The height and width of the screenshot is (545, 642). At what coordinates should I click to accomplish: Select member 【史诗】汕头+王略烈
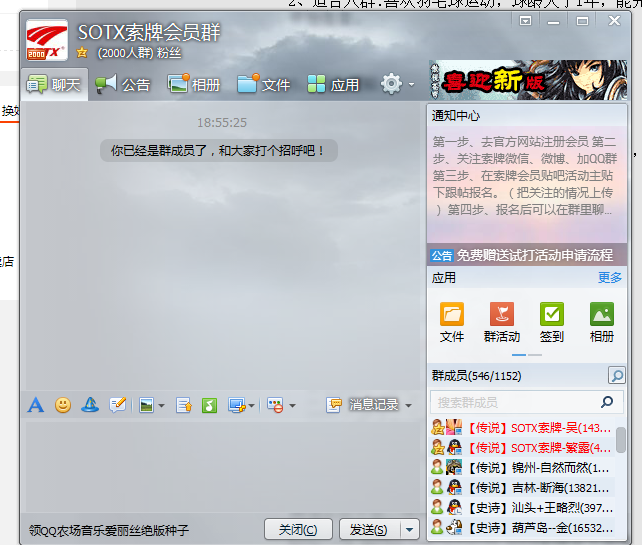[522, 508]
